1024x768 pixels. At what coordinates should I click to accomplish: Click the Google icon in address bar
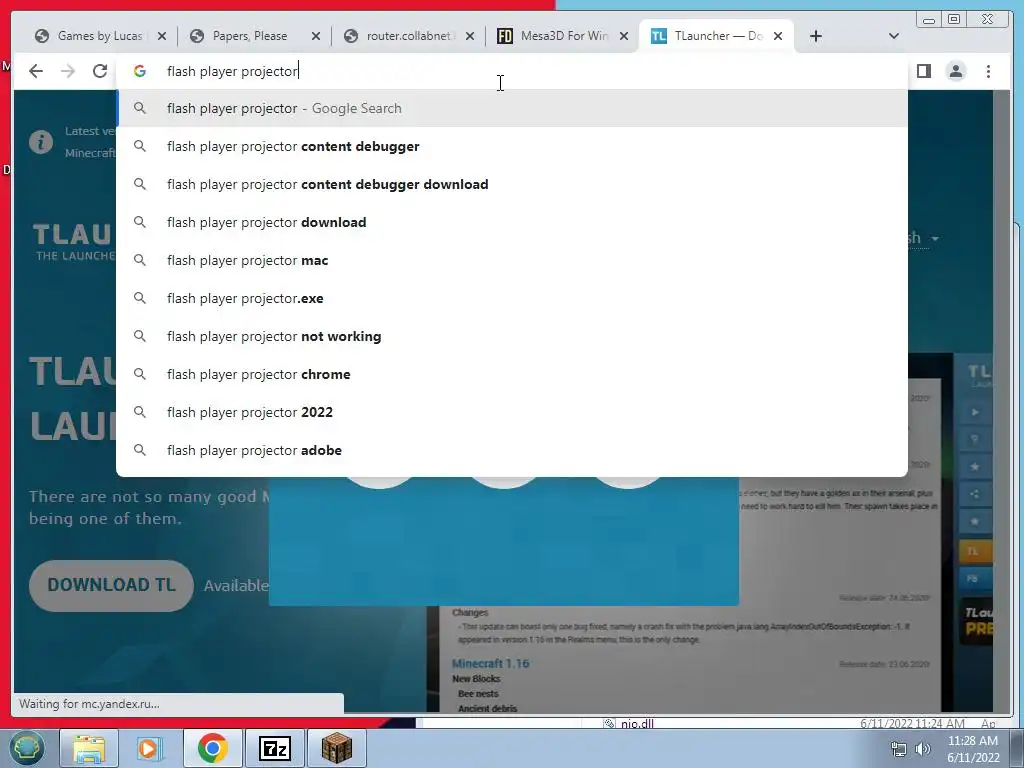pos(140,71)
